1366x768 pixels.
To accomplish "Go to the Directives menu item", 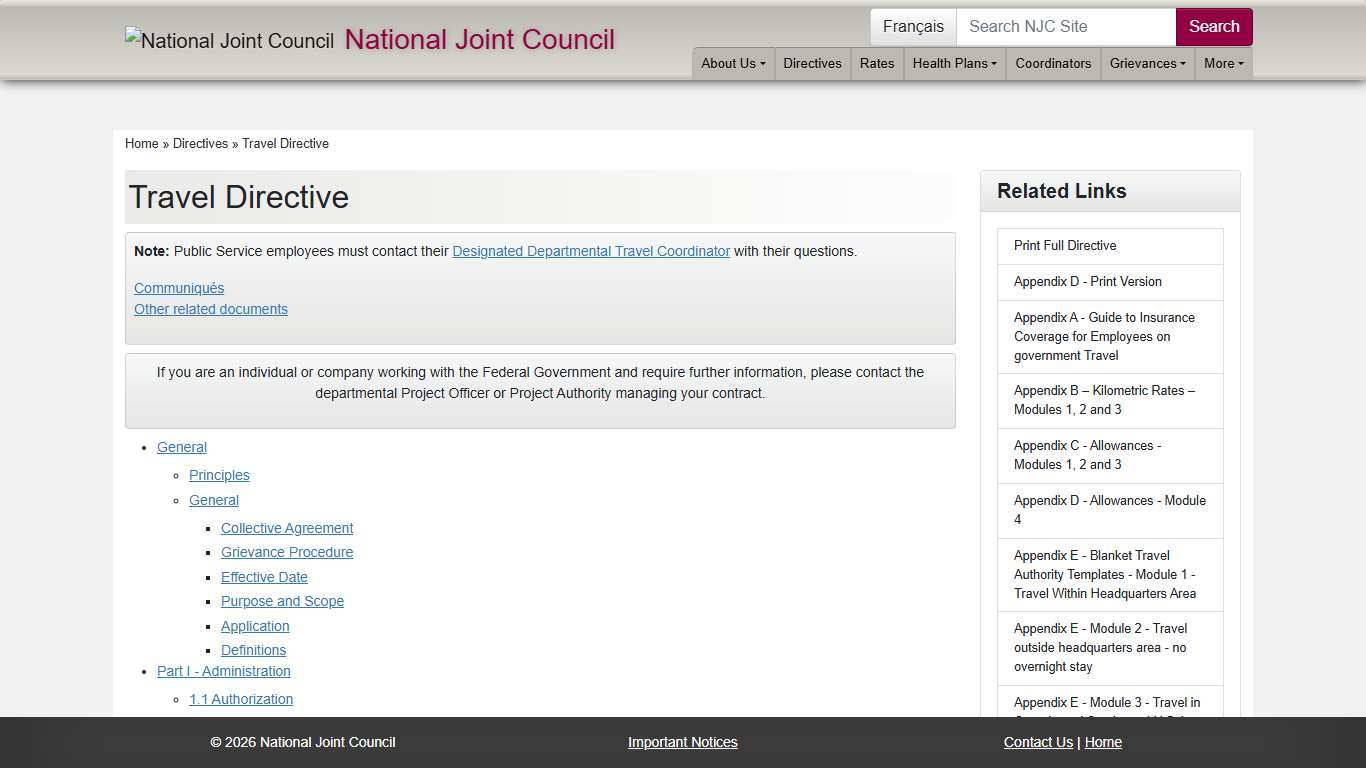I will point(812,63).
